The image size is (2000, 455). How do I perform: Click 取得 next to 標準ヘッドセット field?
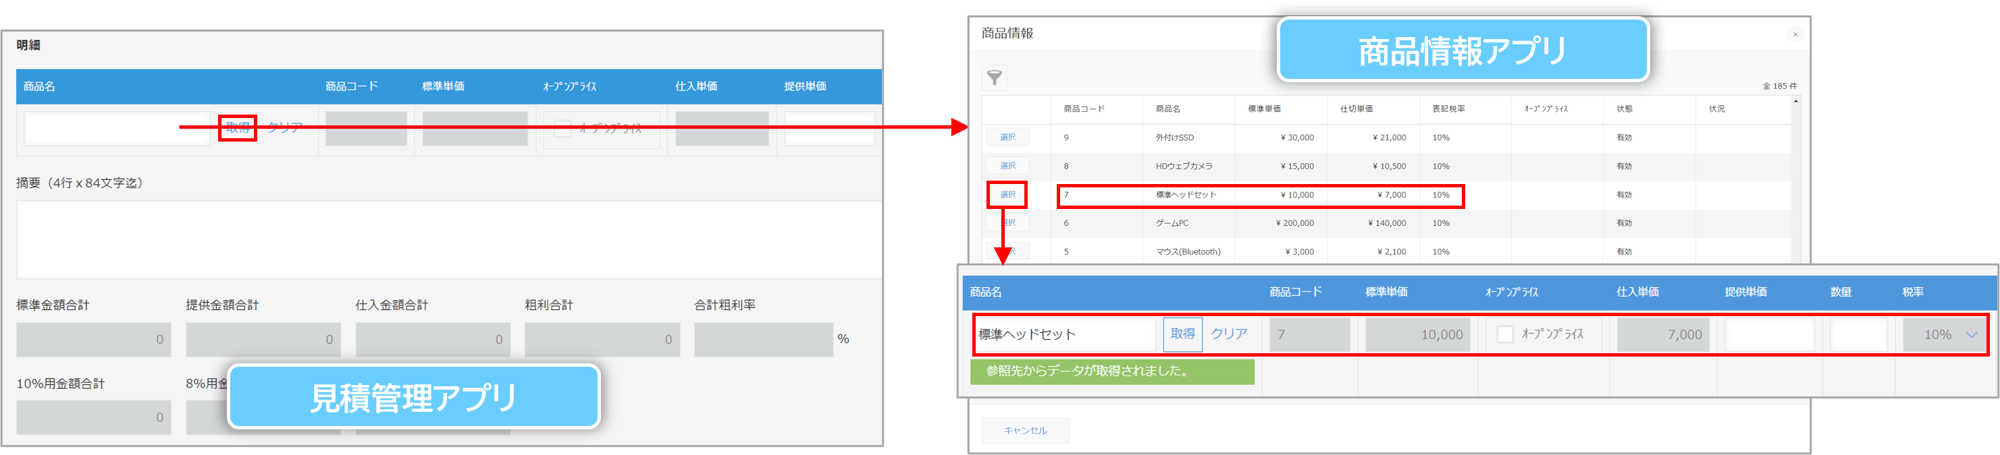pos(1182,334)
